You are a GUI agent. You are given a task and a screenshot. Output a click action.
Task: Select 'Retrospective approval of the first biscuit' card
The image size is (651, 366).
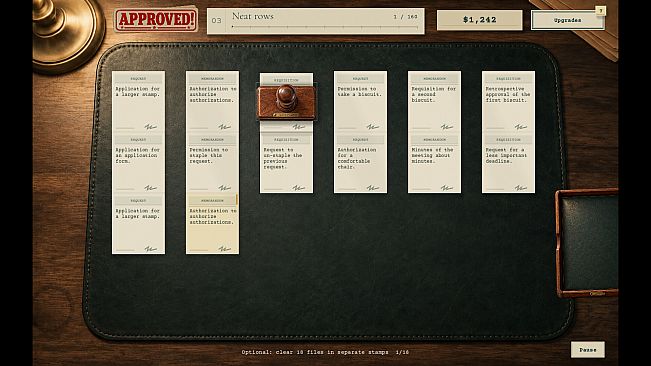point(508,101)
